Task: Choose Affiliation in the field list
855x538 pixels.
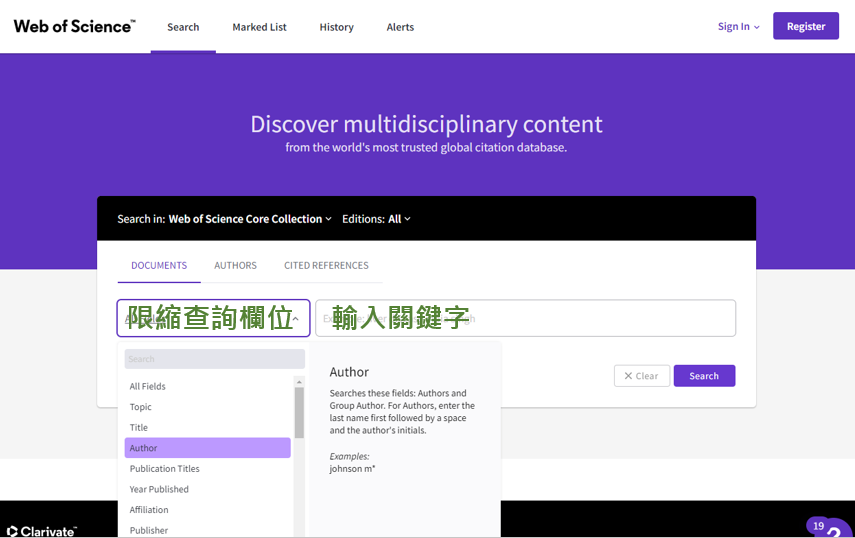Action: (207, 510)
